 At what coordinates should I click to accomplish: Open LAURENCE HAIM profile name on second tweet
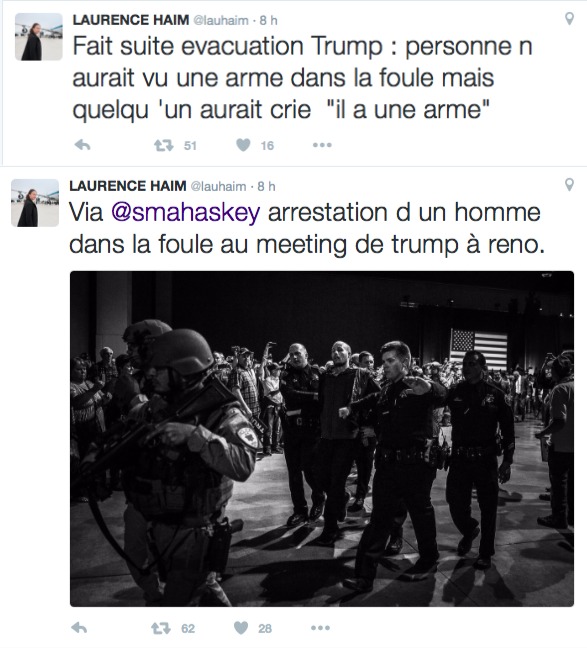tap(128, 186)
